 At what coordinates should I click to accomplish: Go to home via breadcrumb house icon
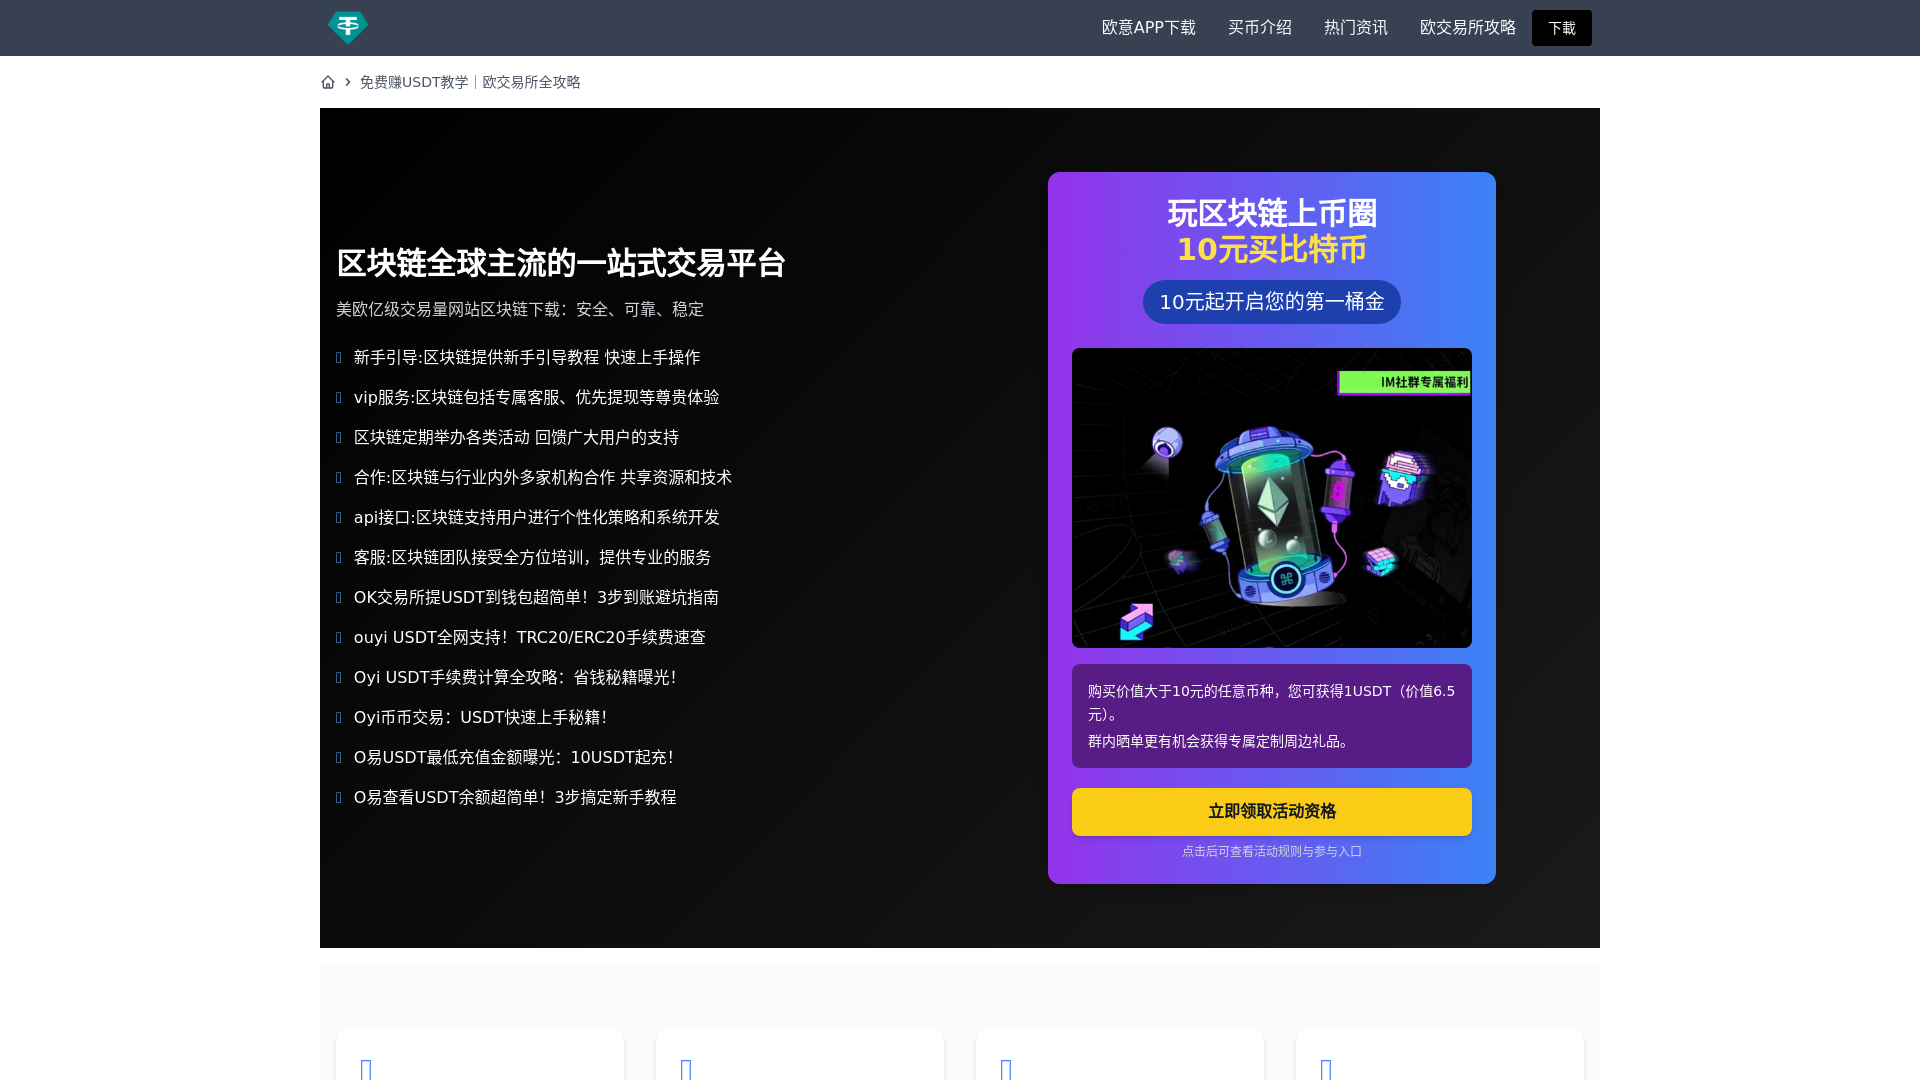click(328, 82)
